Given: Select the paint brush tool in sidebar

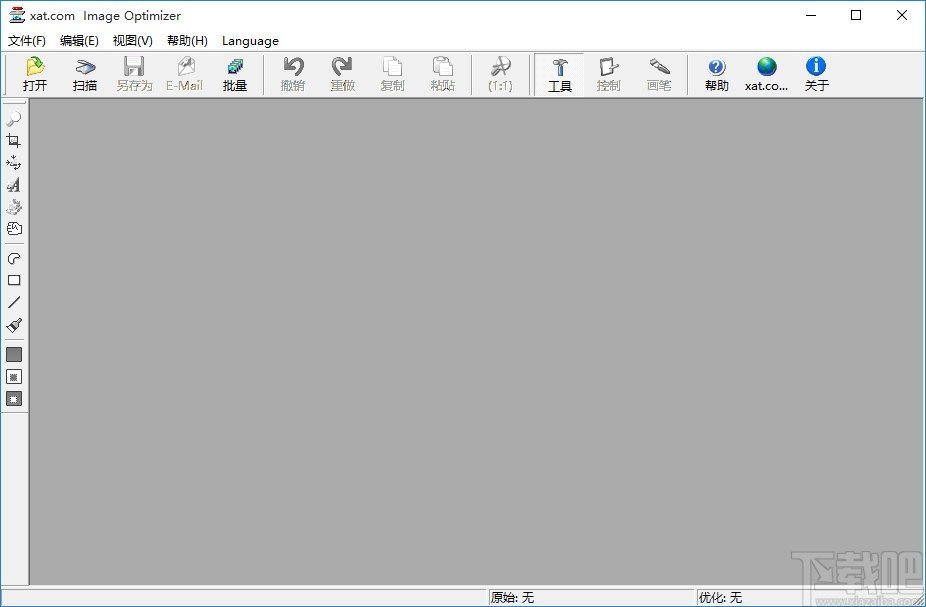Looking at the screenshot, I should pyautogui.click(x=14, y=325).
